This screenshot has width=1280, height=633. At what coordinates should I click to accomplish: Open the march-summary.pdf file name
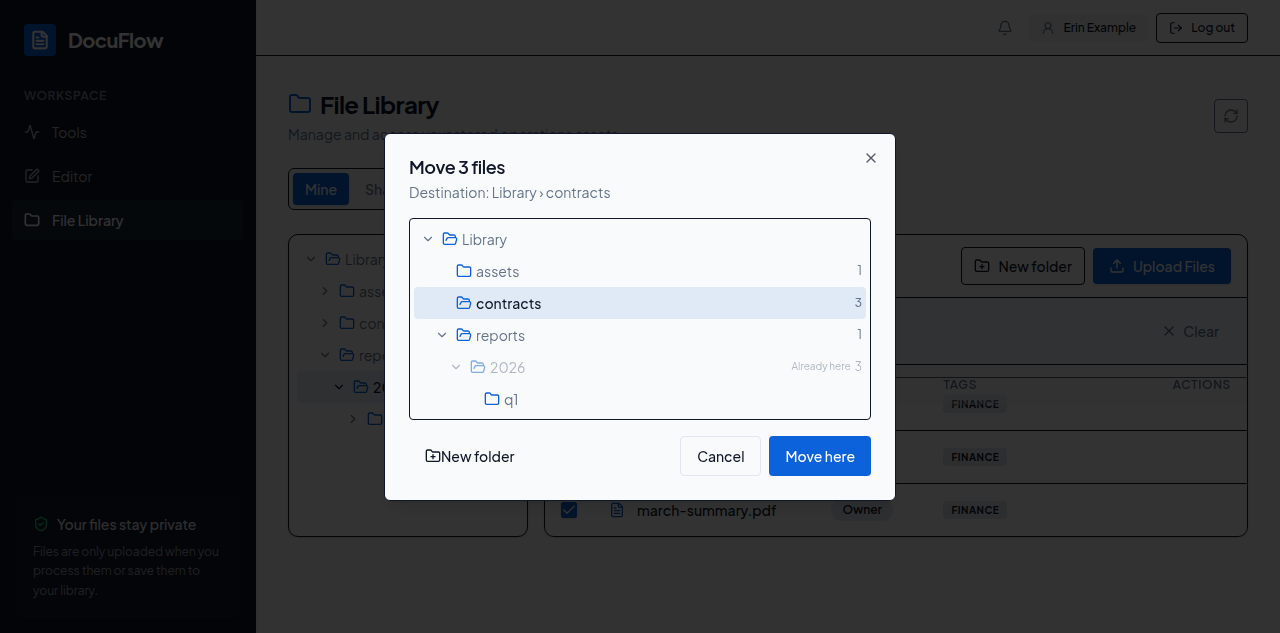point(706,511)
